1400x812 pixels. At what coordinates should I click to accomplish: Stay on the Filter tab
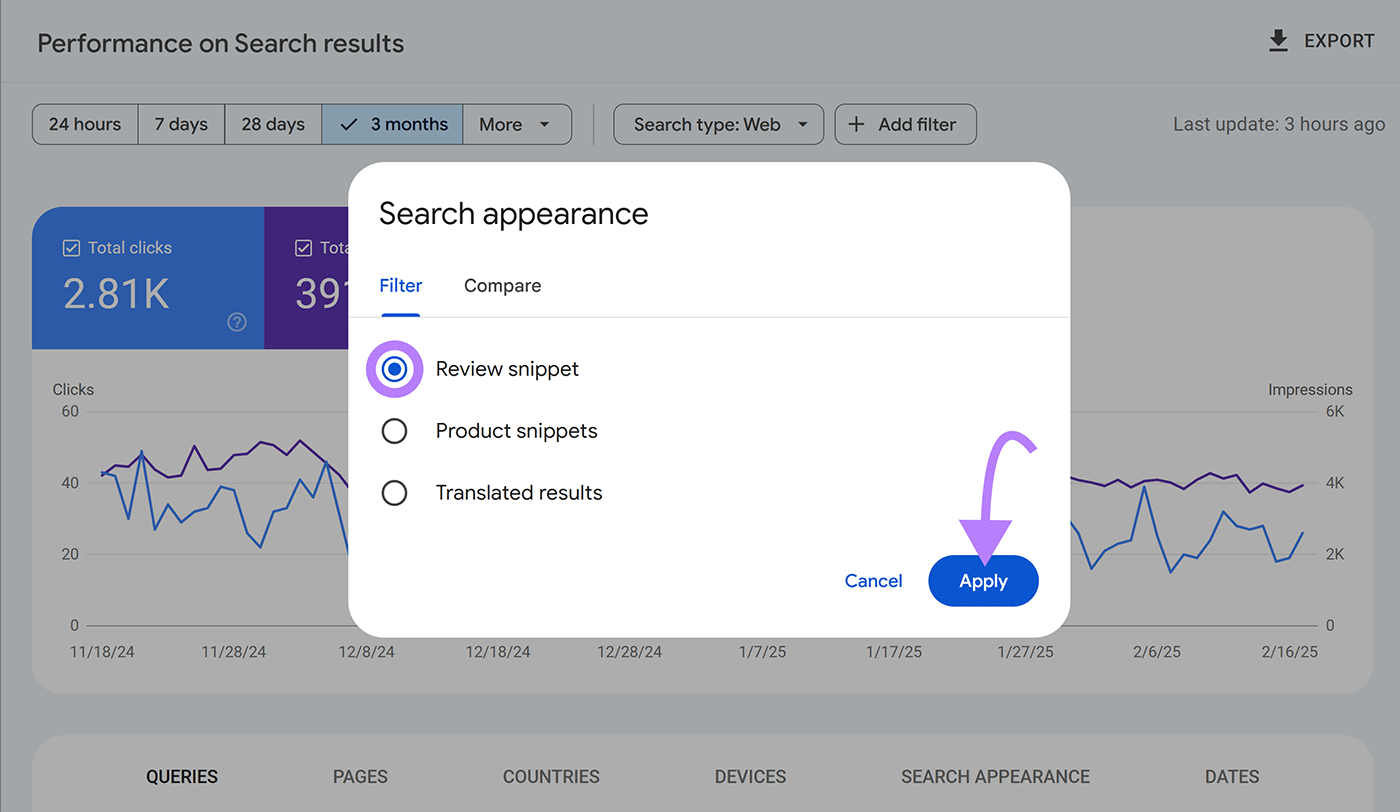[x=400, y=286]
